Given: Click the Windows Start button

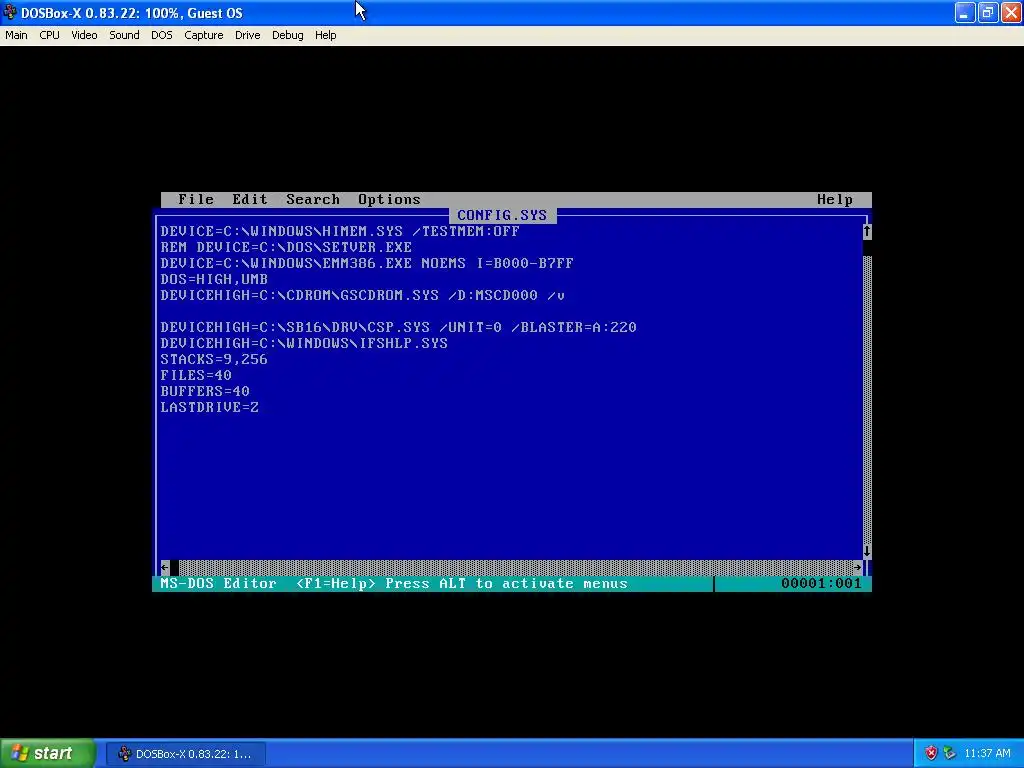Looking at the screenshot, I should [48, 754].
